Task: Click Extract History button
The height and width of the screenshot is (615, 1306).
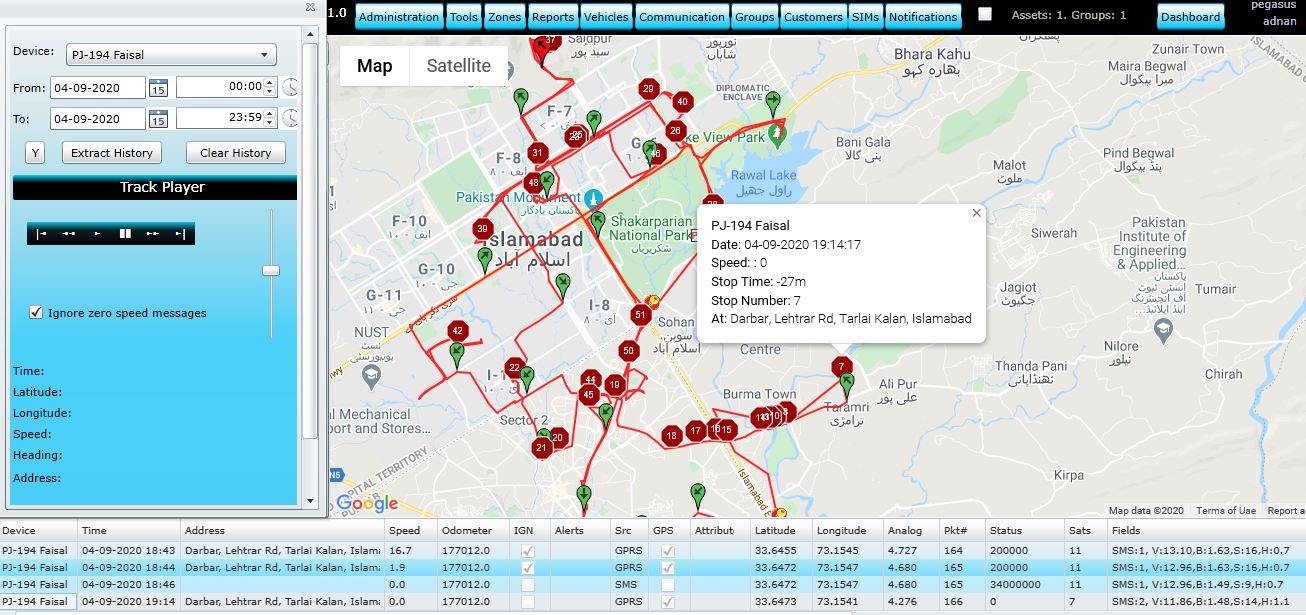Action: pyautogui.click(x=112, y=153)
